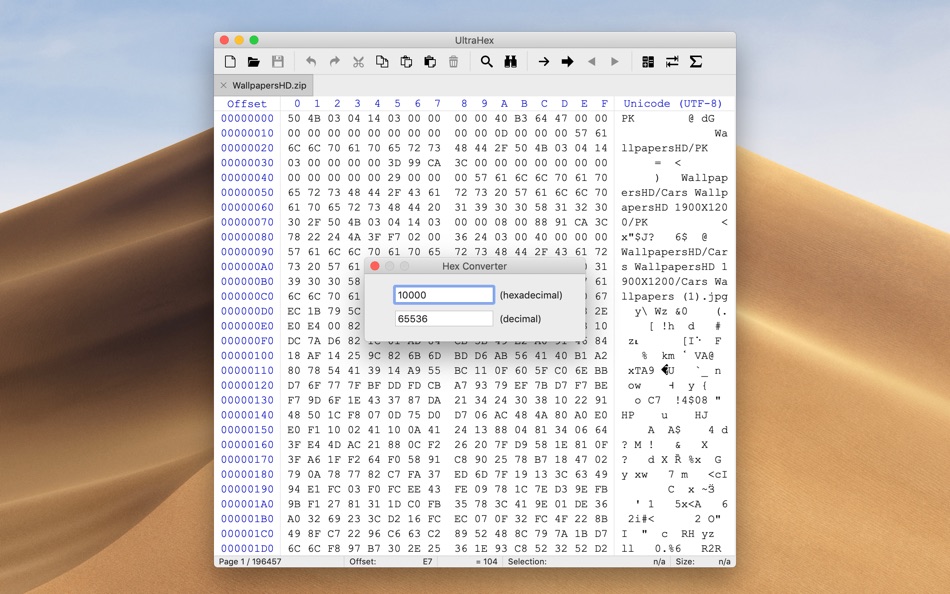950x594 pixels.
Task: Open search with the magnifying glass icon
Action: (x=487, y=62)
